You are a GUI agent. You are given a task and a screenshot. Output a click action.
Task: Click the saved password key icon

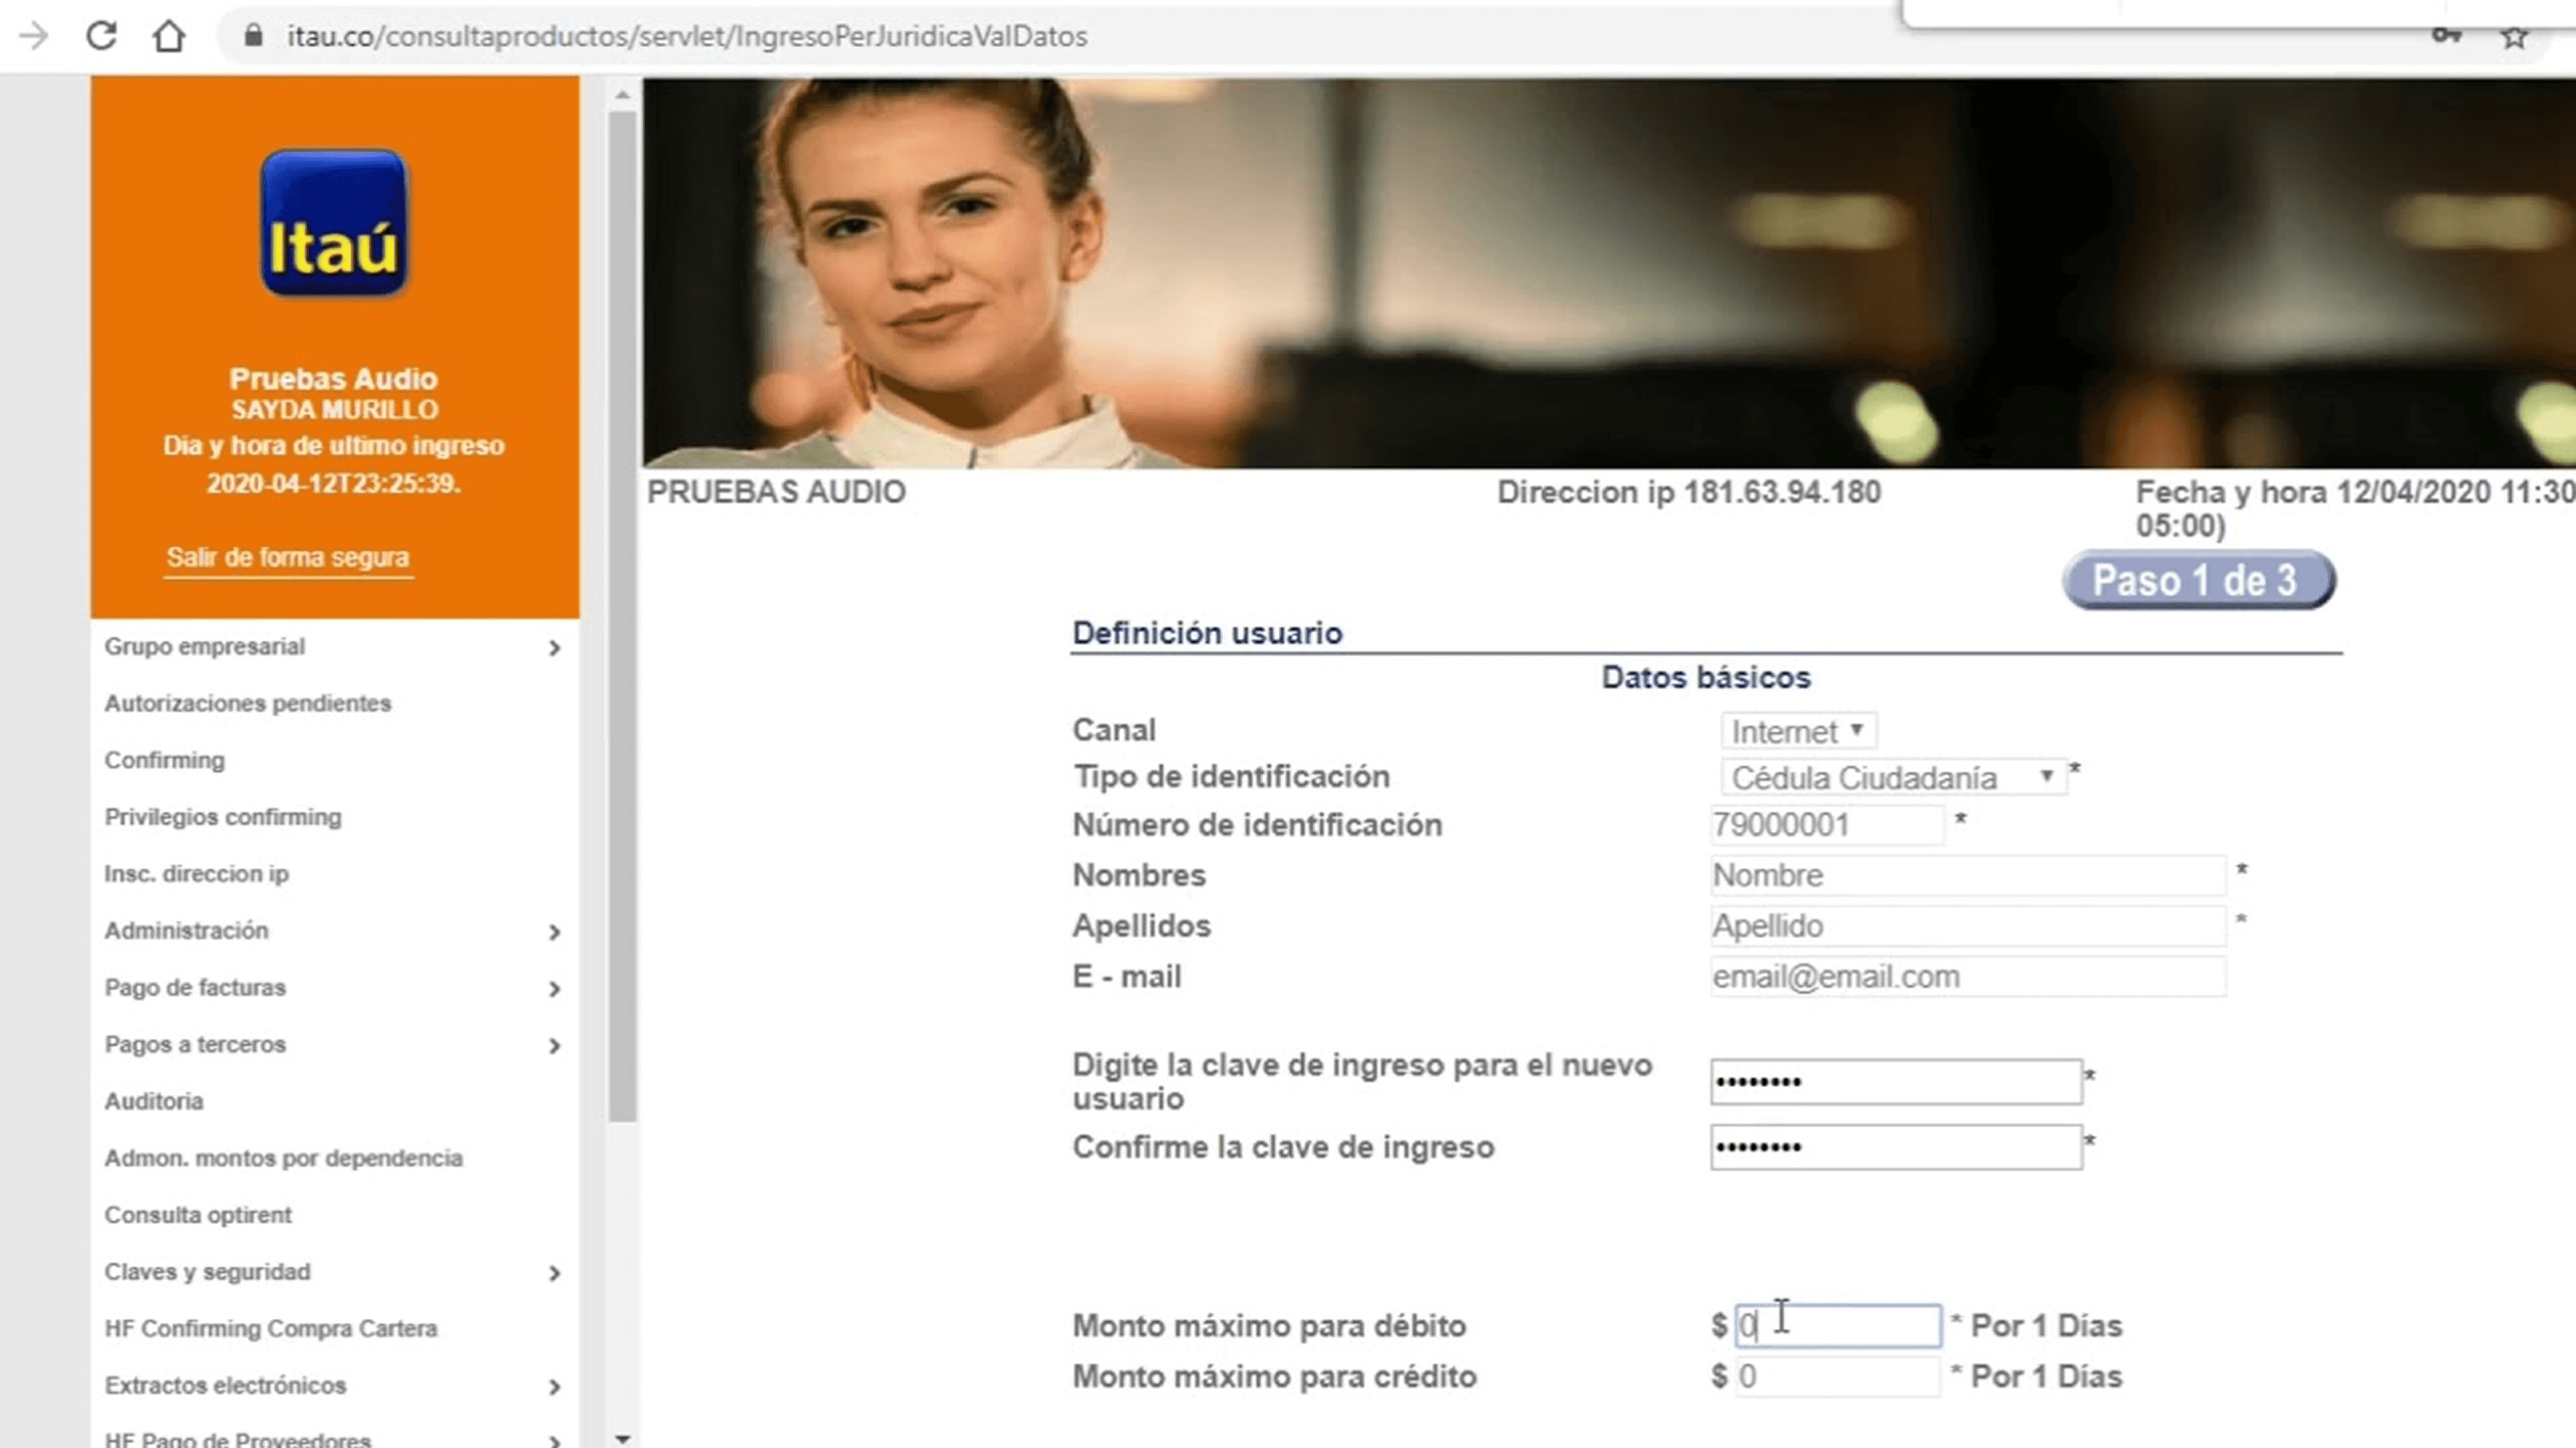(x=2446, y=36)
